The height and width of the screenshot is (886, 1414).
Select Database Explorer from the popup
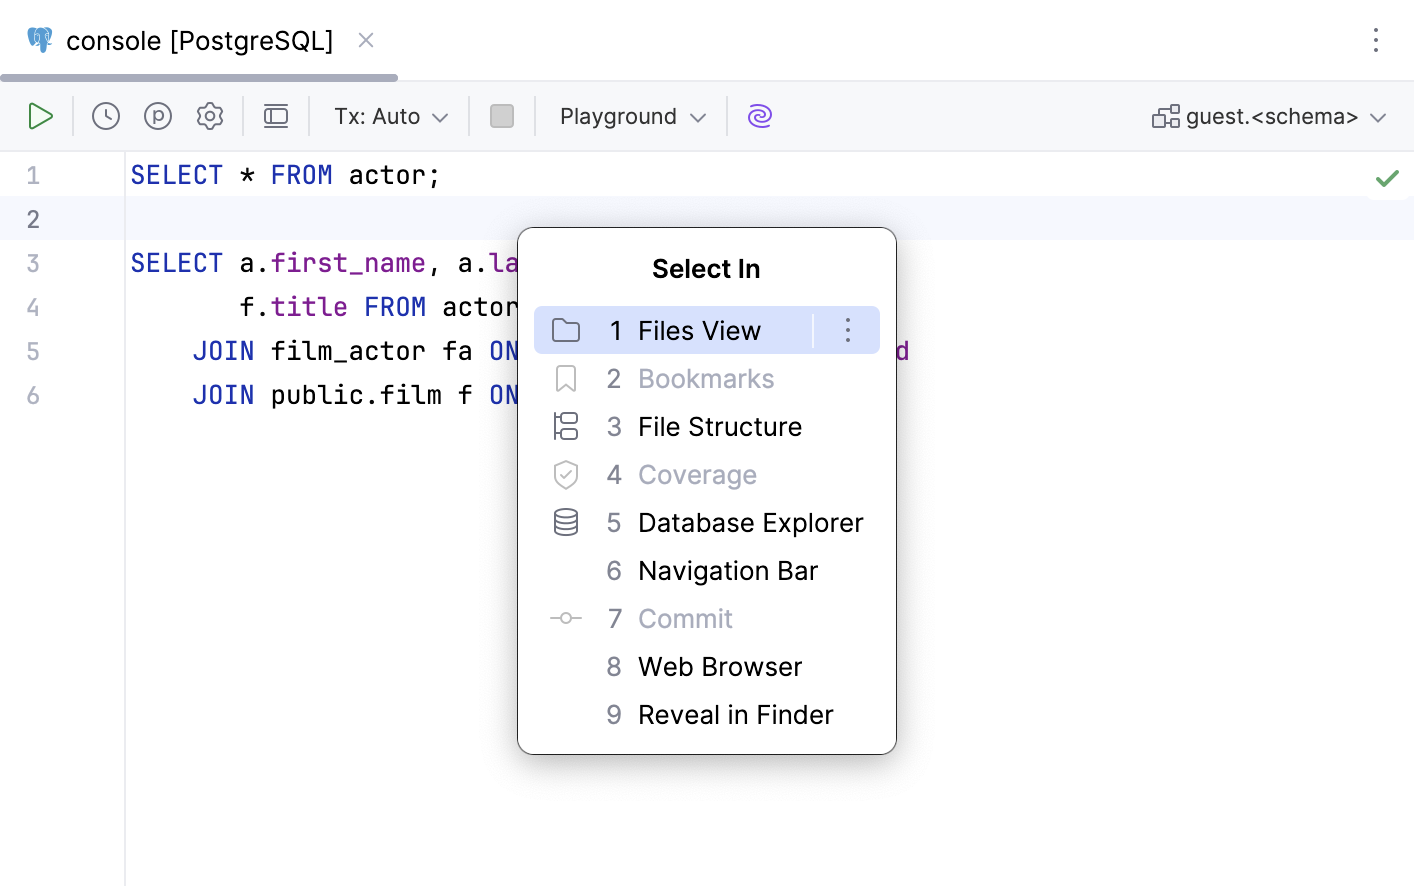[x=750, y=523]
